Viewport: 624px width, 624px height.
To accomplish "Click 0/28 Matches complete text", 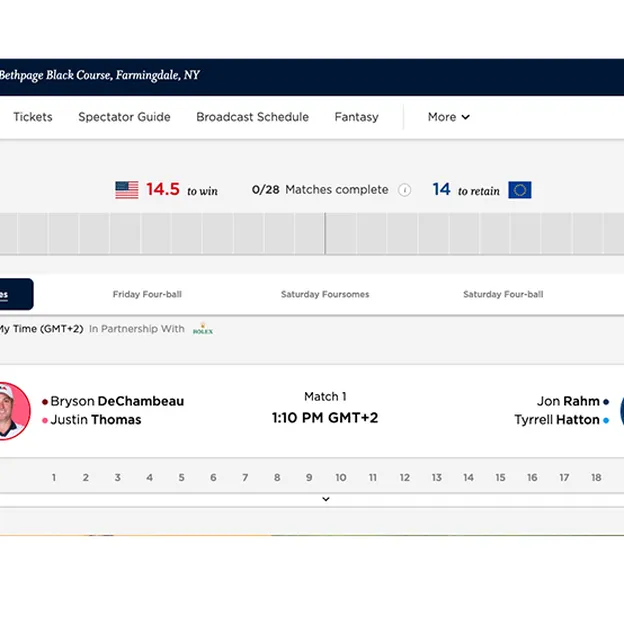I will click(320, 190).
